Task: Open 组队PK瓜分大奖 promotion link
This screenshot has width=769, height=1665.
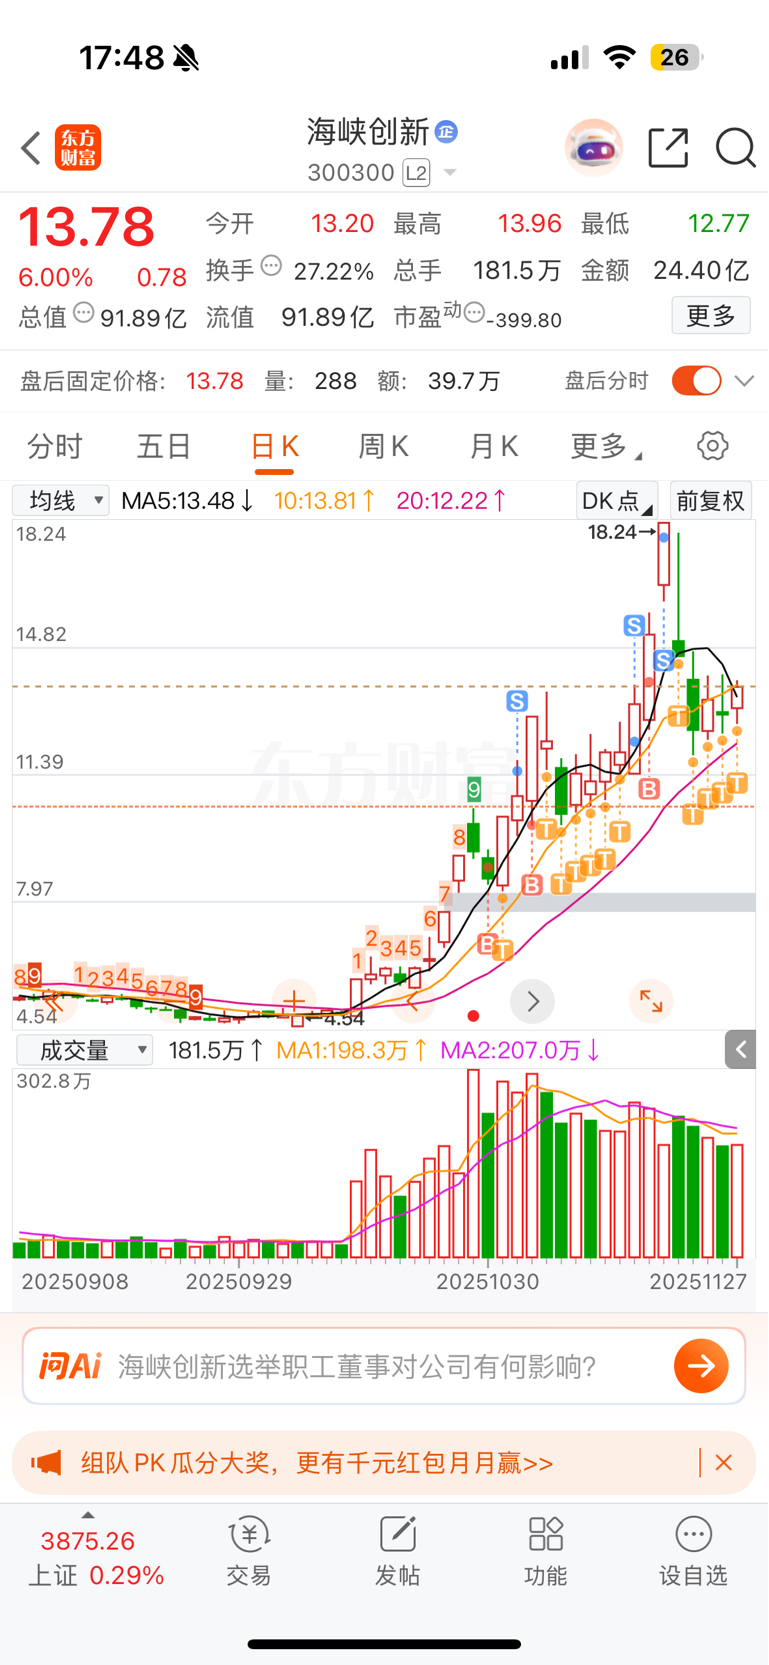Action: point(317,1463)
